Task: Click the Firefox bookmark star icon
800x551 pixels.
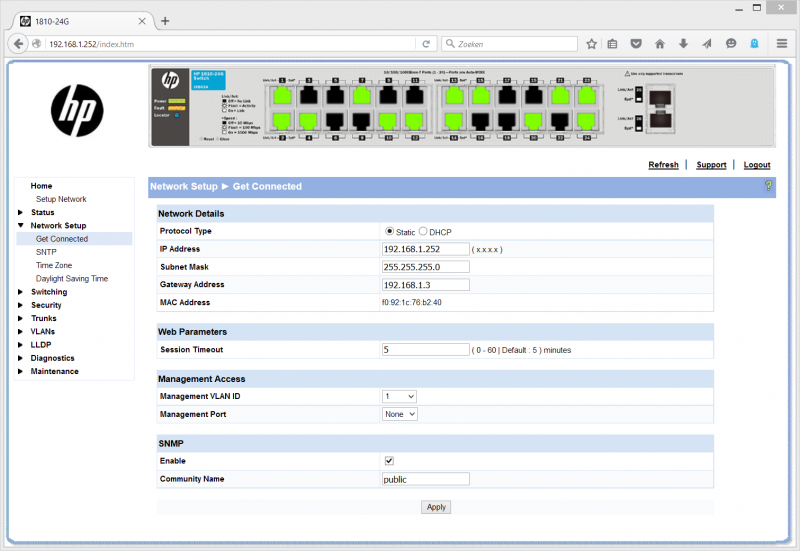Action: [x=591, y=44]
